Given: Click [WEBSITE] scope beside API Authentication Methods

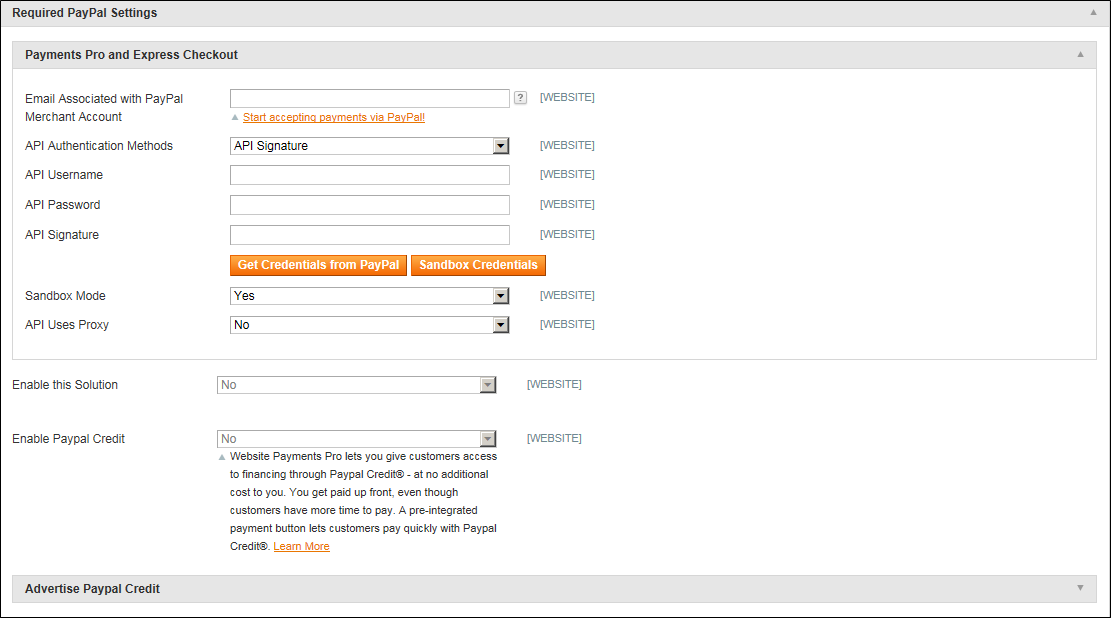Looking at the screenshot, I should 567,145.
